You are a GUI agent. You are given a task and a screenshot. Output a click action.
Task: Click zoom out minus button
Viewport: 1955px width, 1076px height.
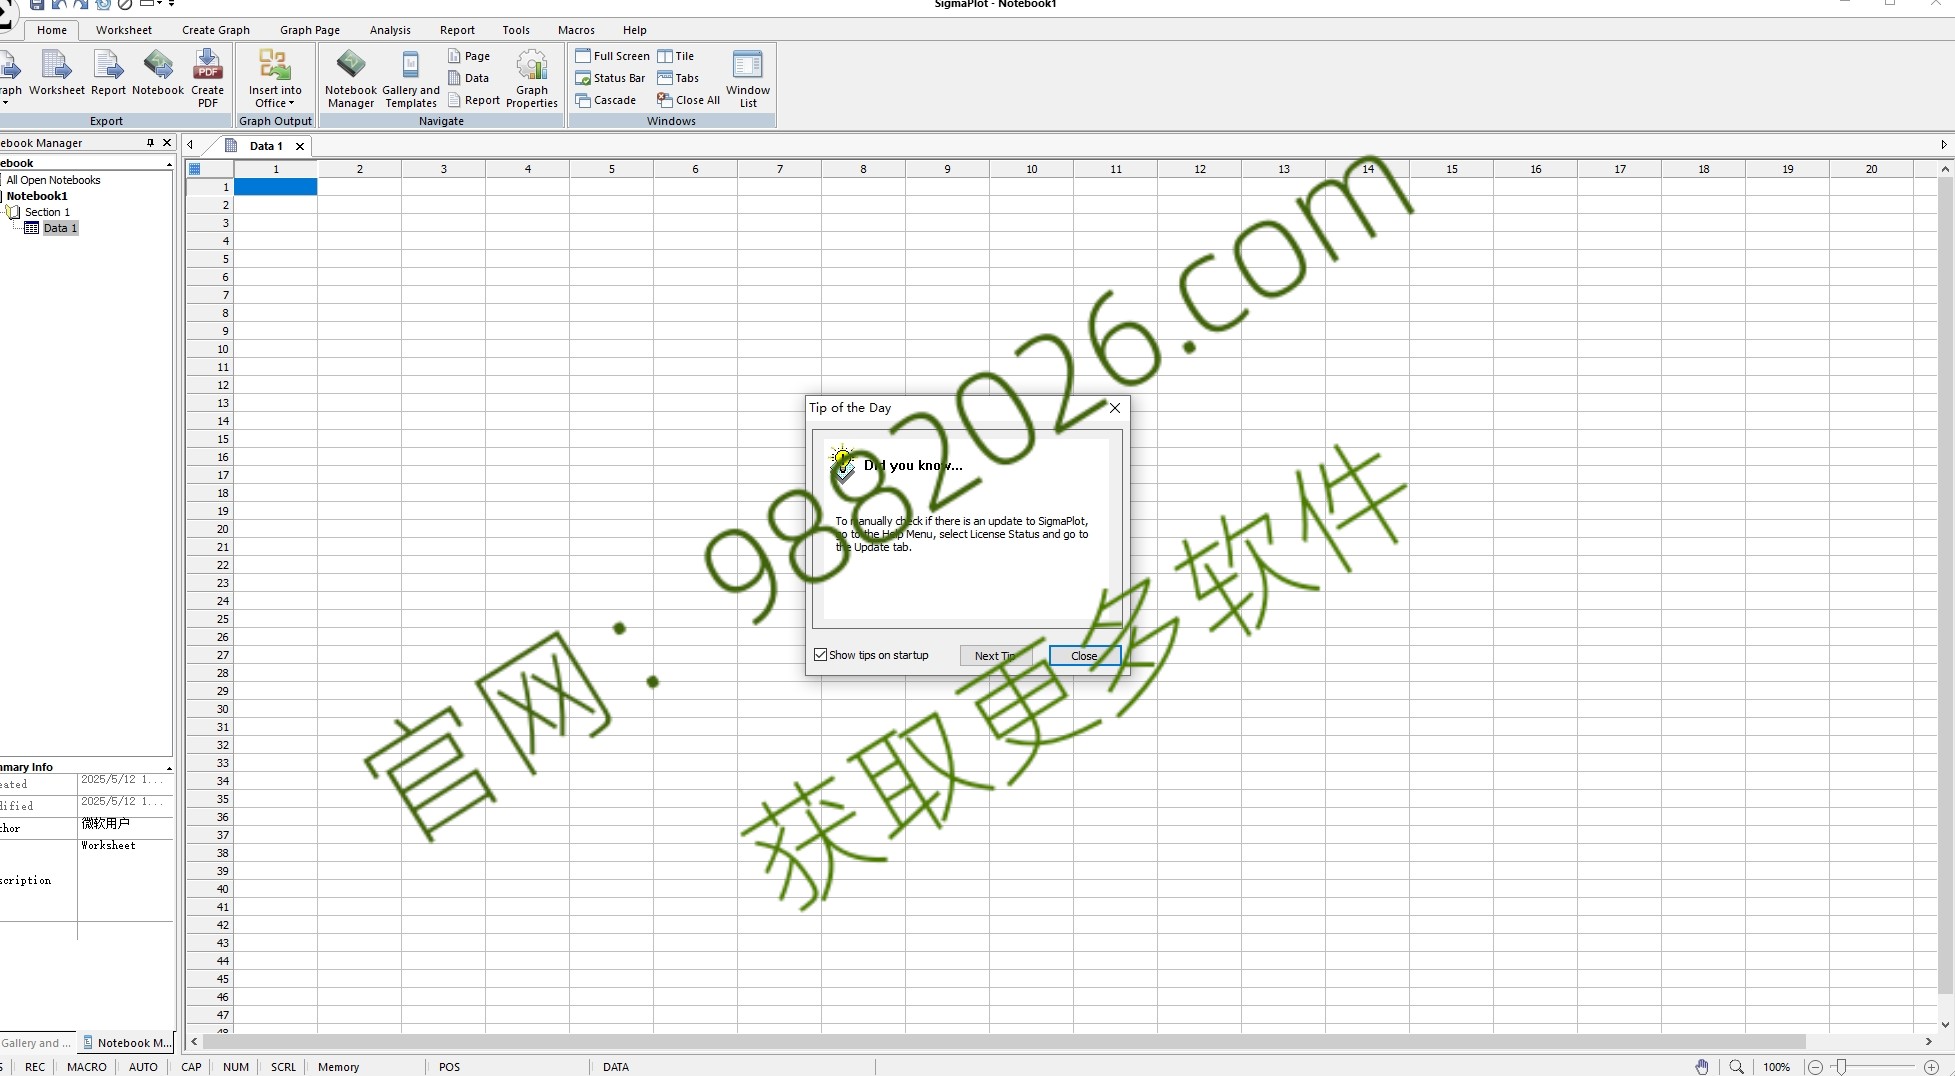(1815, 1067)
